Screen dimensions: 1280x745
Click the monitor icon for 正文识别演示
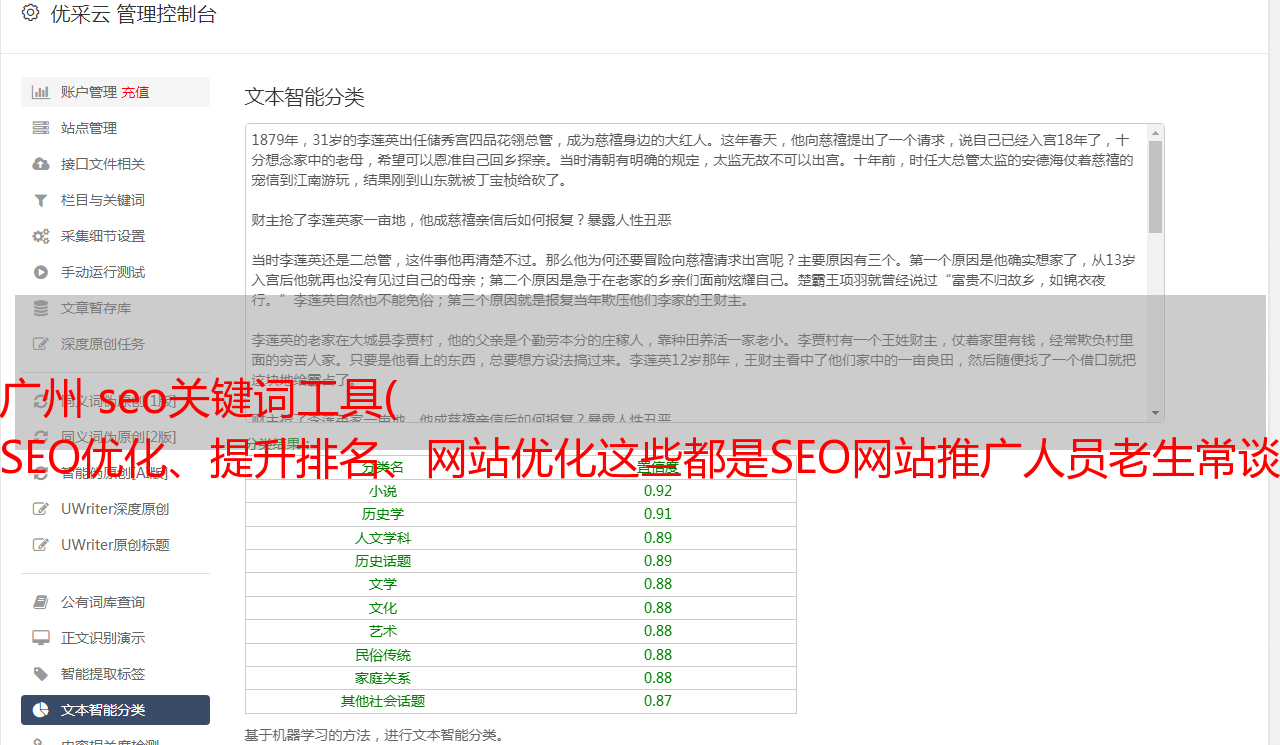tap(41, 638)
